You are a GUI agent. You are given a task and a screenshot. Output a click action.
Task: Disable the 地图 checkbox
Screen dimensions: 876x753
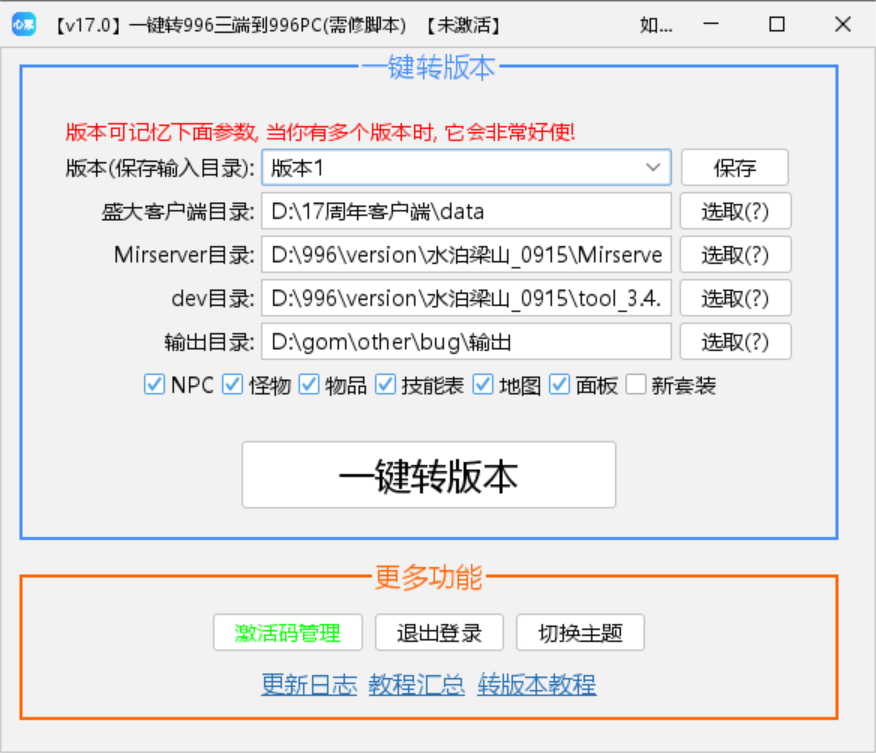(x=483, y=385)
